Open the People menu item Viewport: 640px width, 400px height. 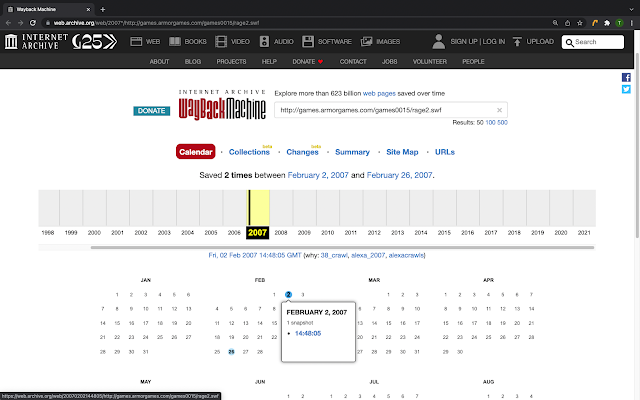[473, 62]
